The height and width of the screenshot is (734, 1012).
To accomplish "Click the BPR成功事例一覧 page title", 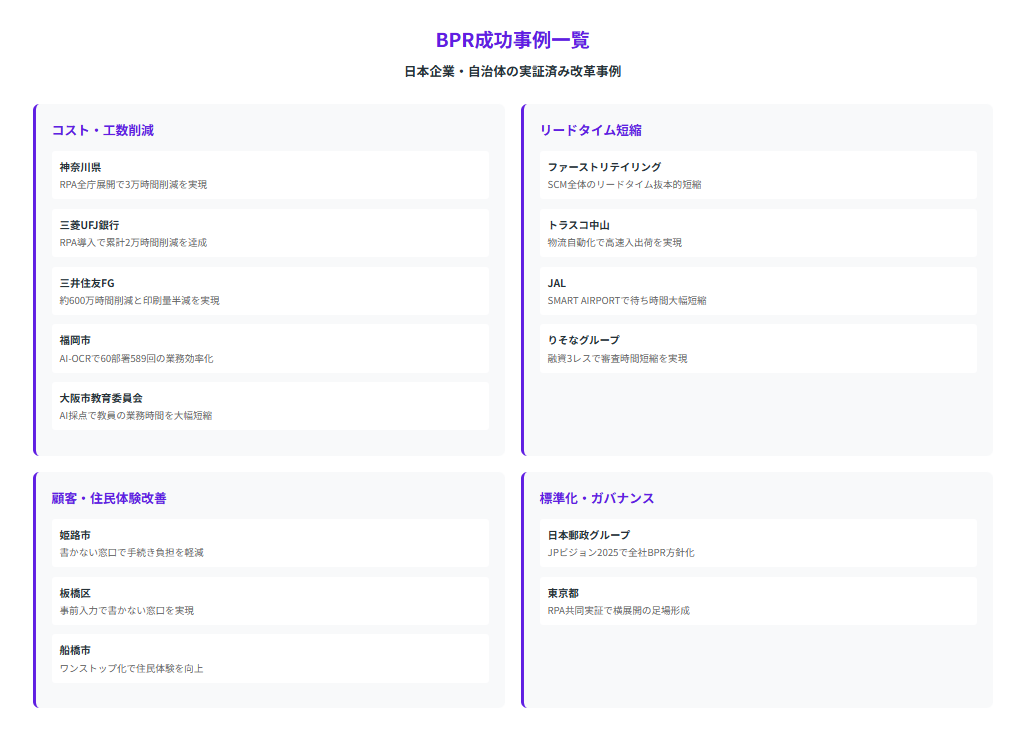I will [x=512, y=40].
